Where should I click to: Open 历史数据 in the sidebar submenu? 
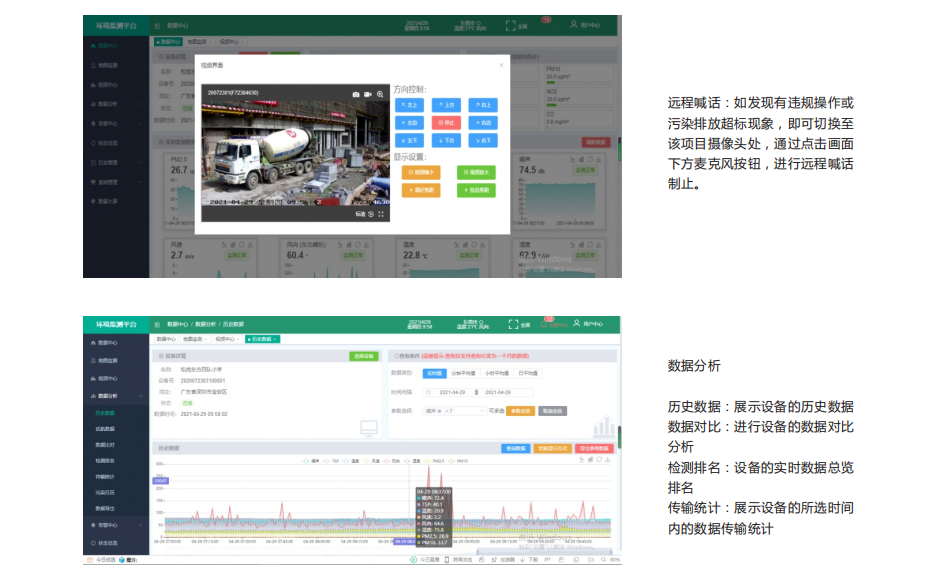point(105,413)
